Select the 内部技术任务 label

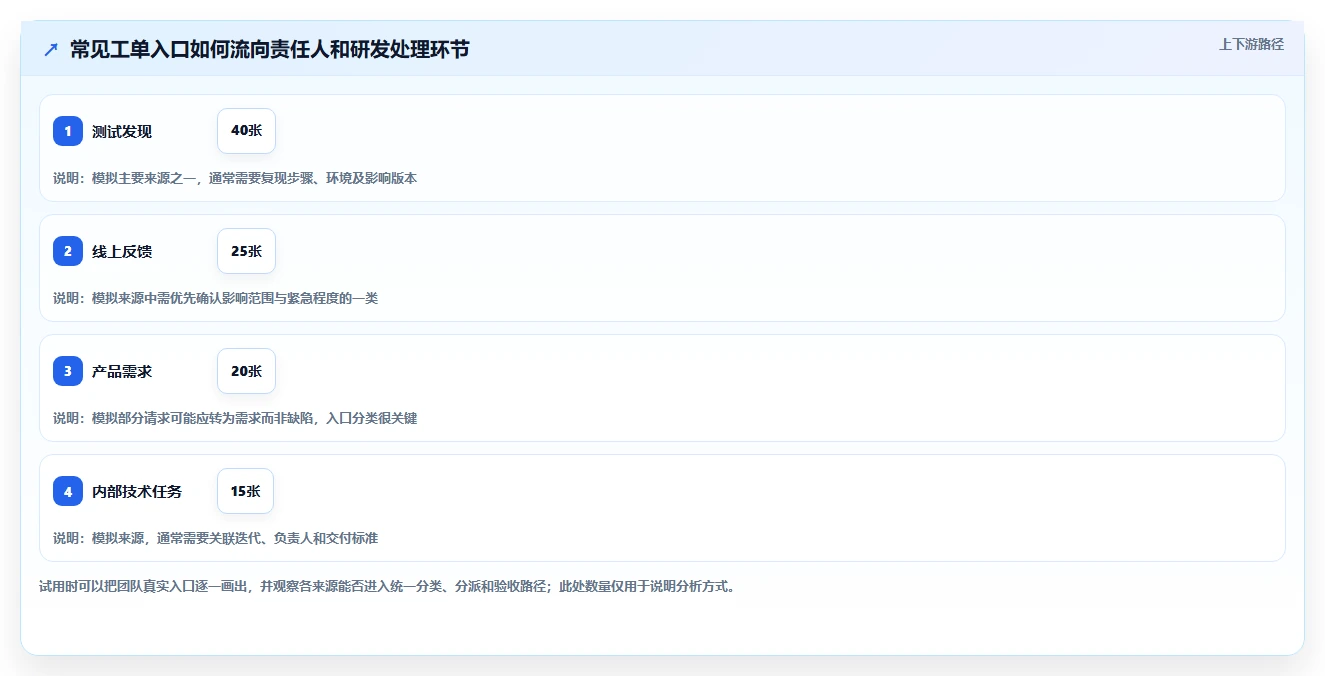pyautogui.click(x=137, y=491)
